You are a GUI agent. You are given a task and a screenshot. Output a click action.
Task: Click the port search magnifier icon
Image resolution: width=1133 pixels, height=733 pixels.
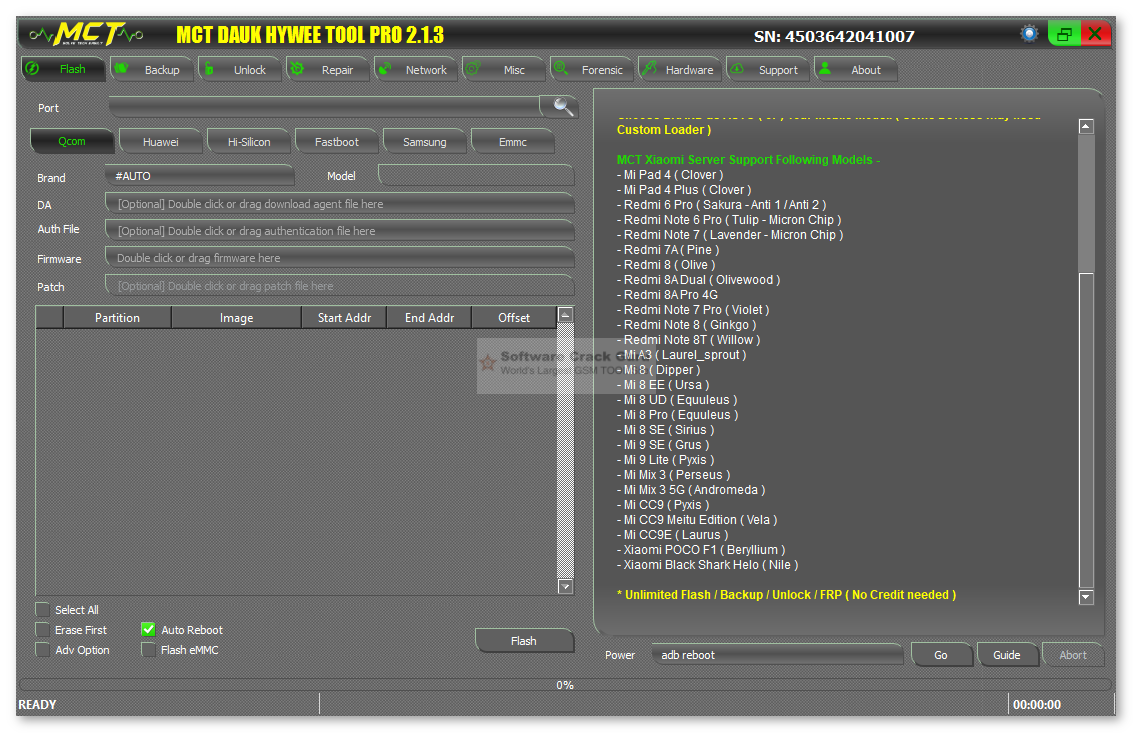coord(563,107)
